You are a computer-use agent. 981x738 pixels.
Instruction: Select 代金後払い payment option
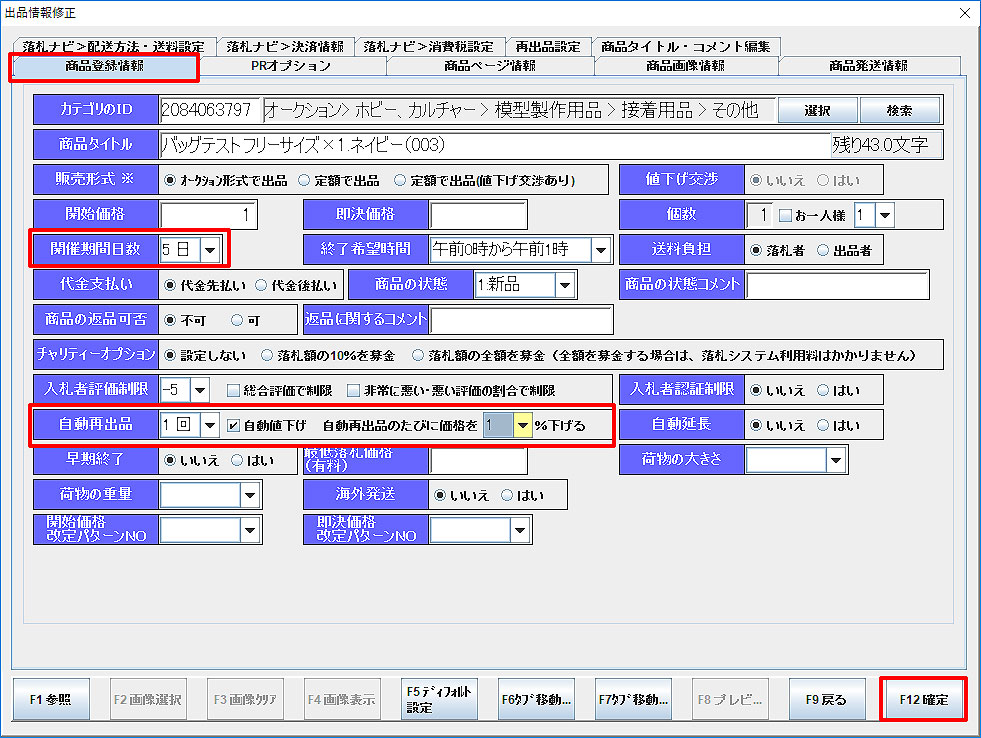[x=262, y=285]
